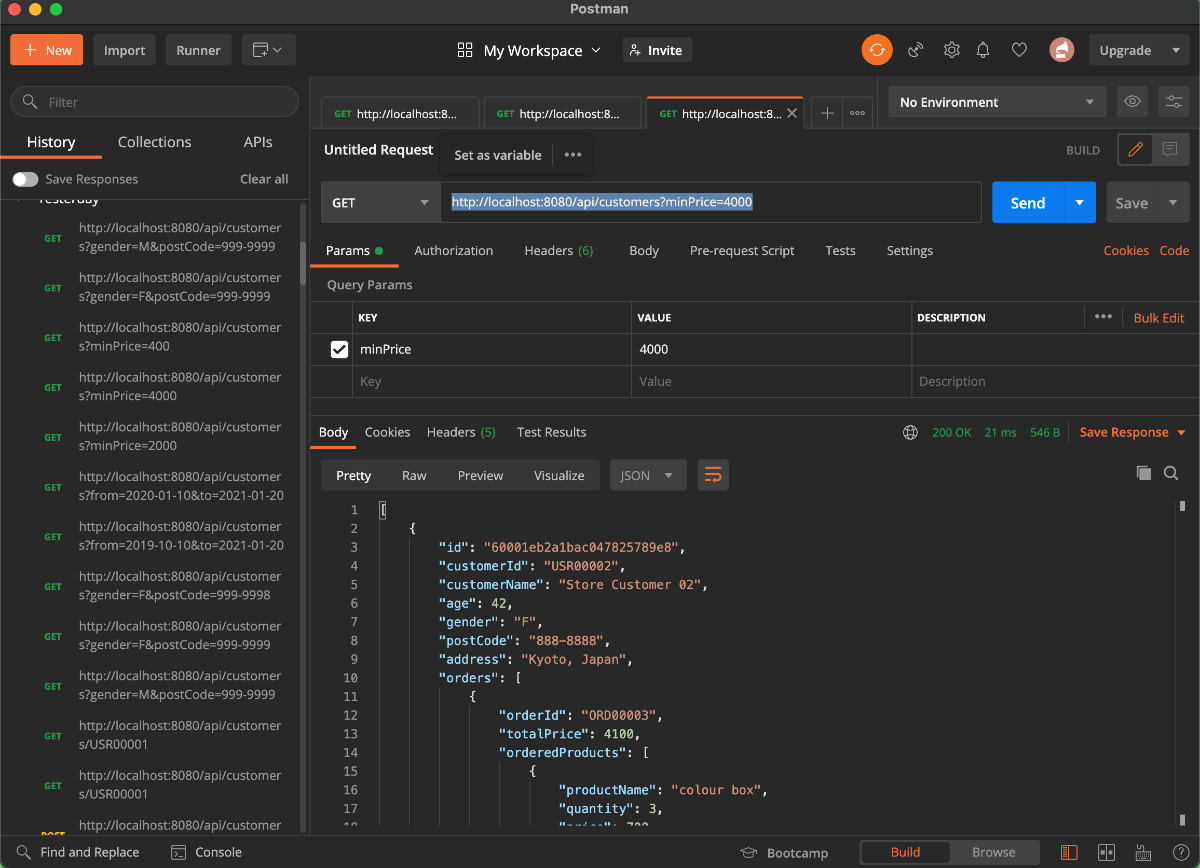Open the Cookies link
The image size is (1200, 868).
point(1126,250)
